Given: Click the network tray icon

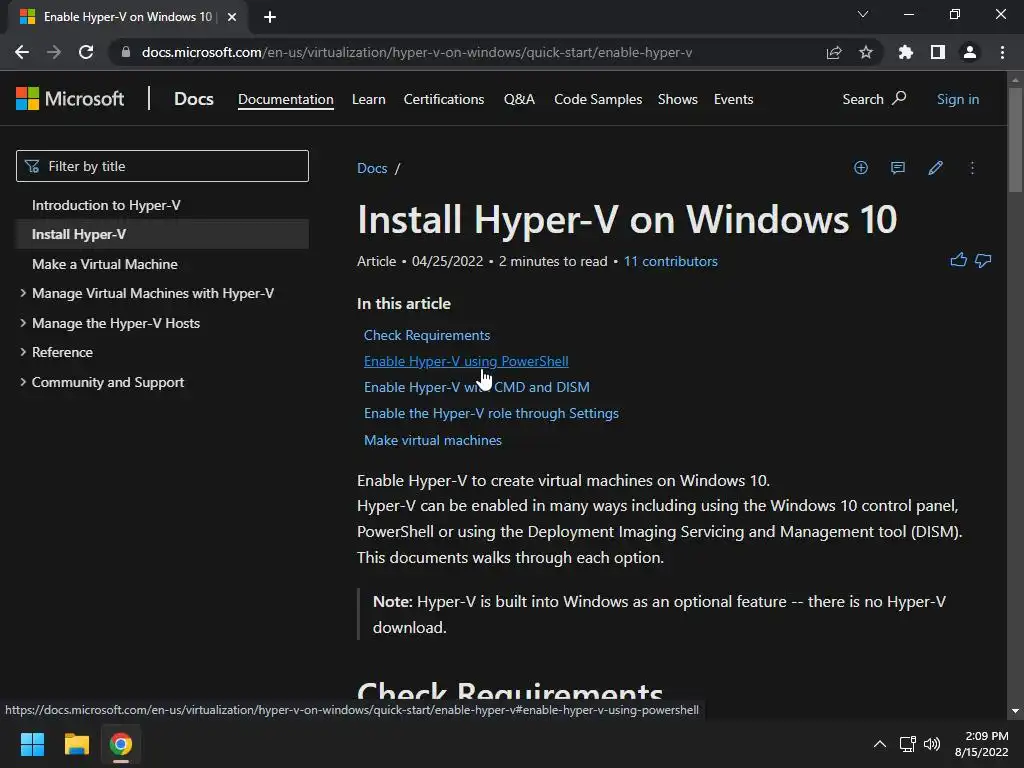Looking at the screenshot, I should click(907, 744).
